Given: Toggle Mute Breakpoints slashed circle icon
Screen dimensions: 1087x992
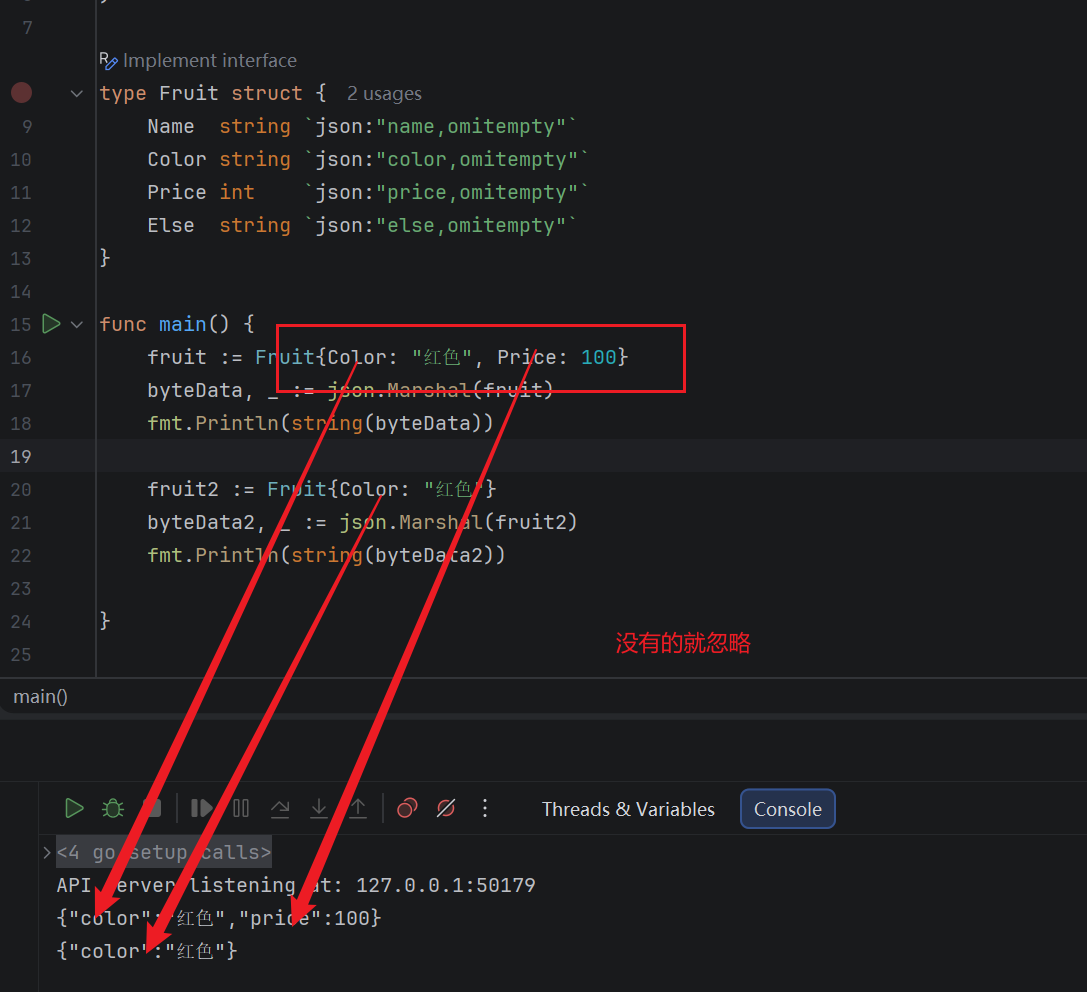Looking at the screenshot, I should tap(446, 808).
